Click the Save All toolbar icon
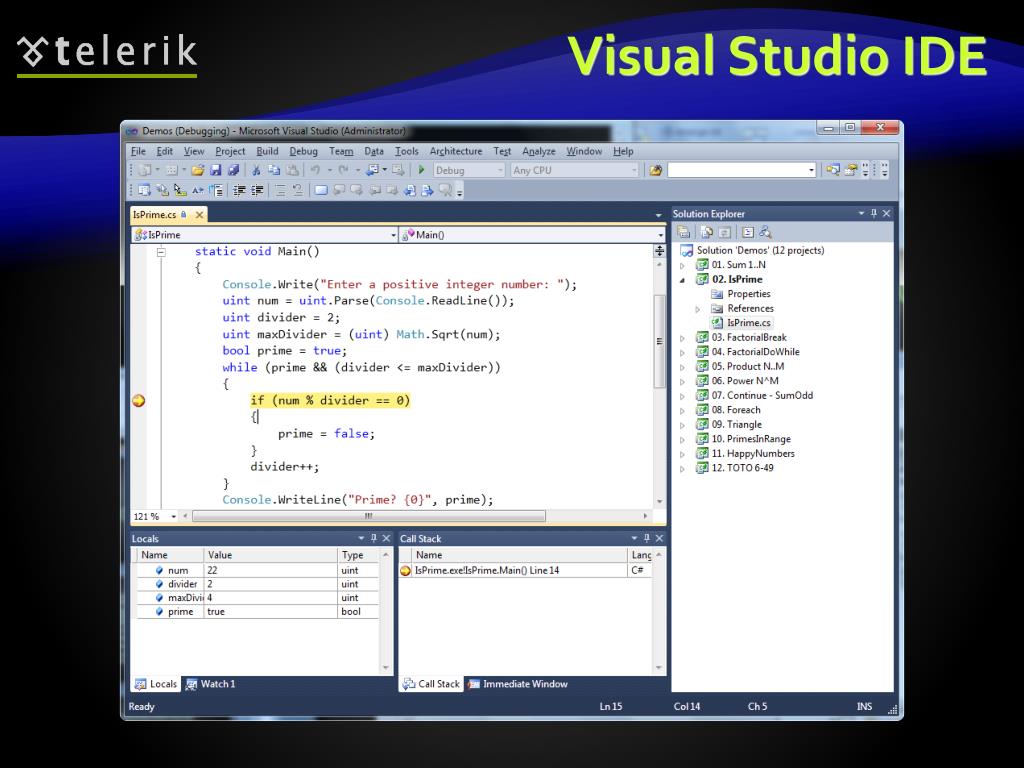 point(233,170)
